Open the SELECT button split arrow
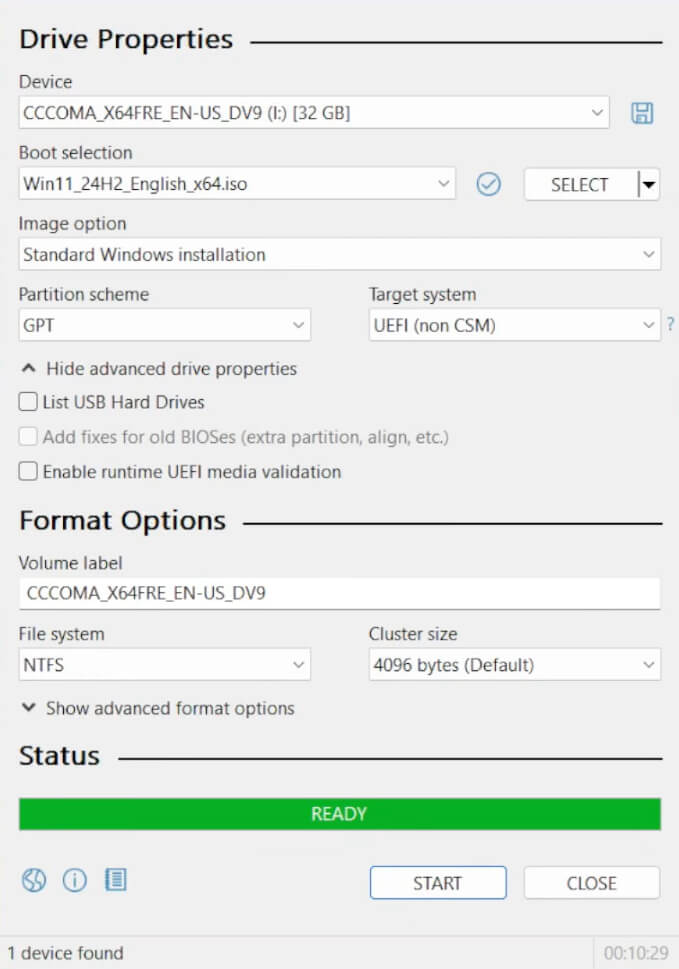This screenshot has width=679, height=969. tap(649, 184)
